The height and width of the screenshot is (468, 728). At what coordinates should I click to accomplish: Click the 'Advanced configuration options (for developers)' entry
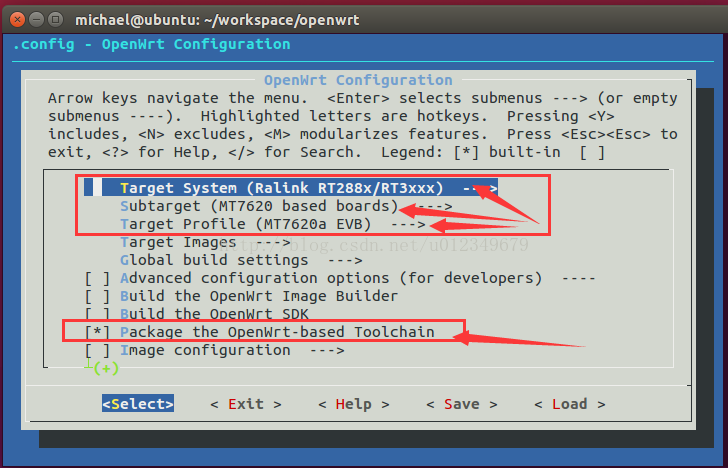coord(331,279)
